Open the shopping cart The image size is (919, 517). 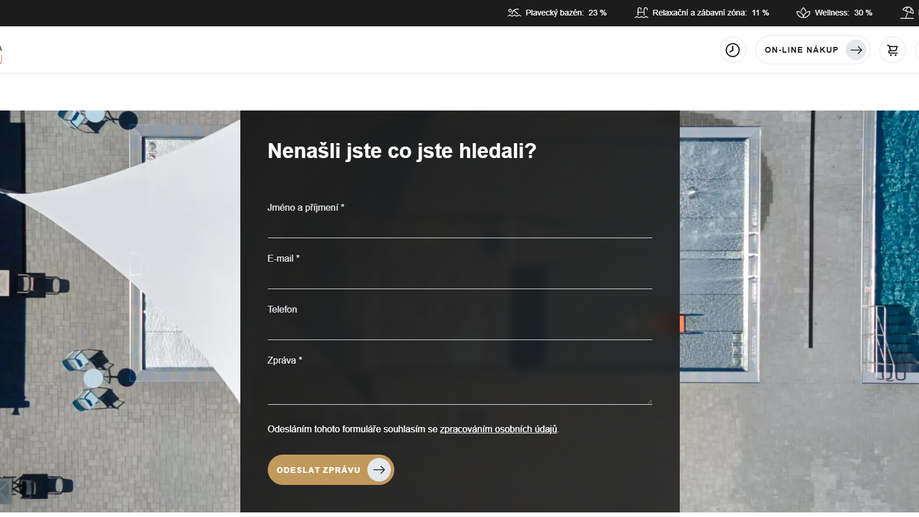pyautogui.click(x=892, y=50)
